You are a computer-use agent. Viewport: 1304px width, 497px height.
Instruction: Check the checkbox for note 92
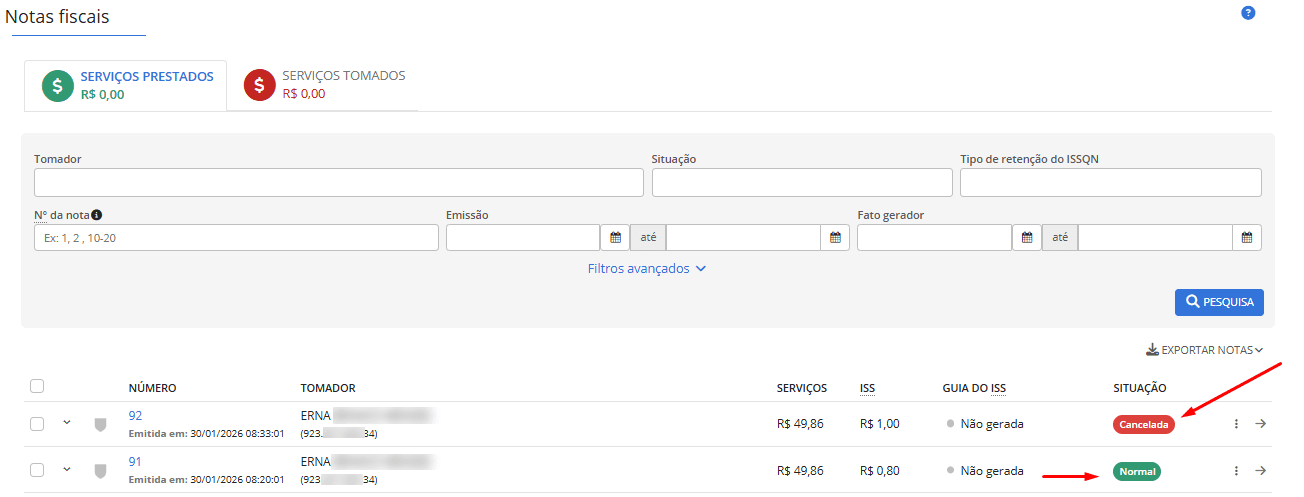click(x=37, y=424)
